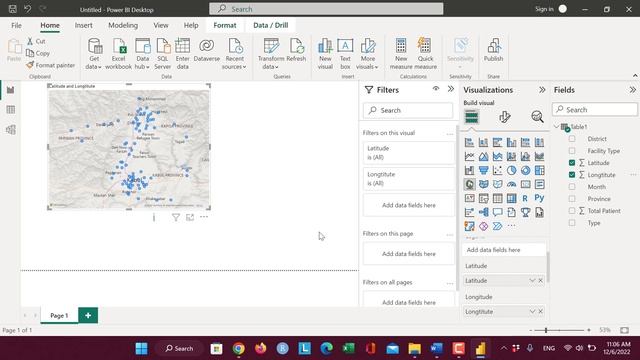
Task: Collapse the Filters pane
Action: [x=451, y=89]
